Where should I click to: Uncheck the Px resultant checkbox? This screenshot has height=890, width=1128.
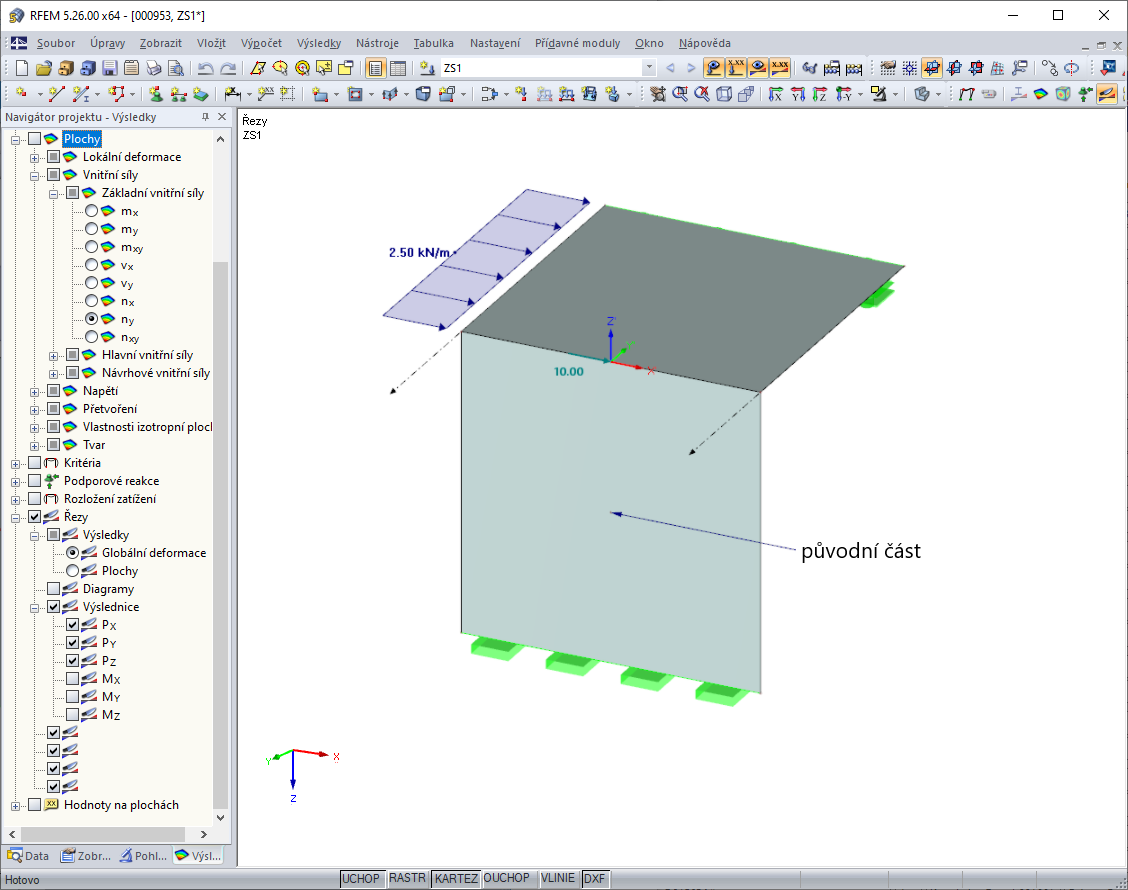point(73,625)
